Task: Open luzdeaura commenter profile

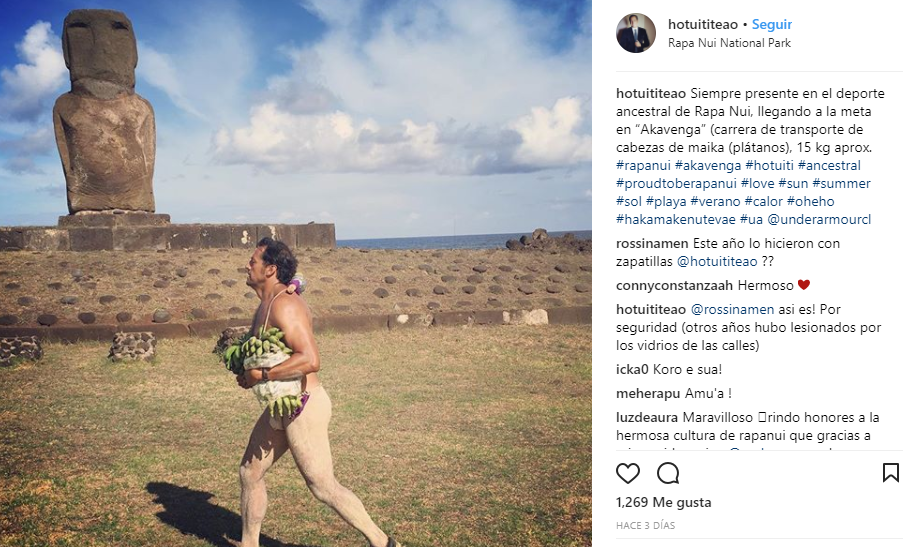Action: pos(647,417)
